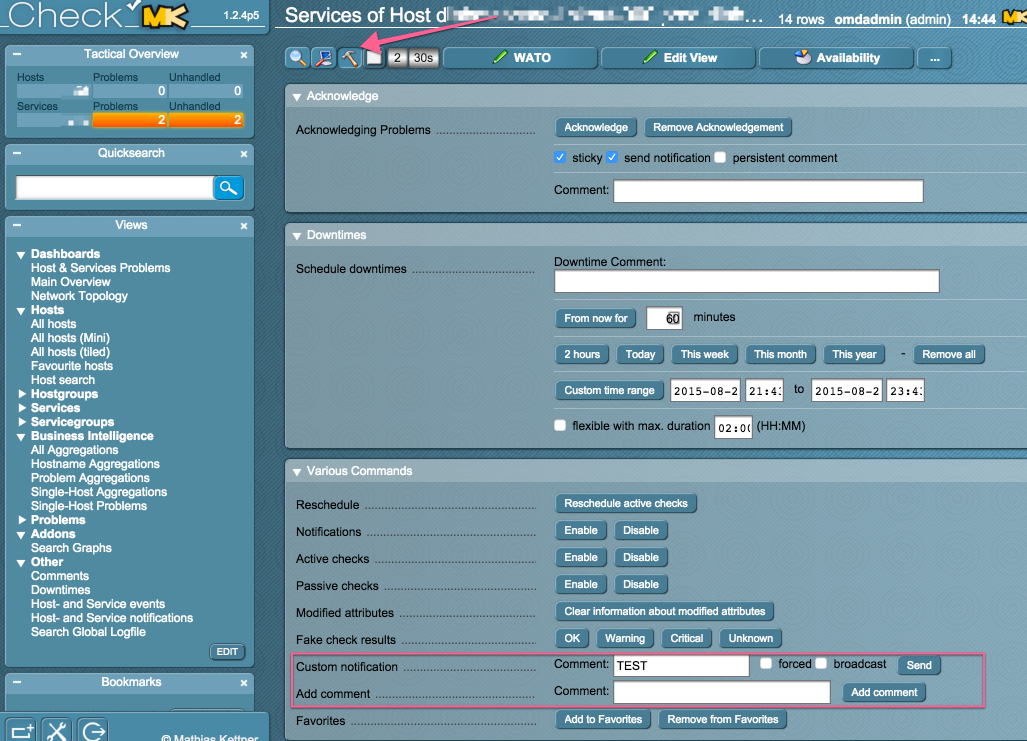Click the logout arrow icon

click(x=94, y=730)
